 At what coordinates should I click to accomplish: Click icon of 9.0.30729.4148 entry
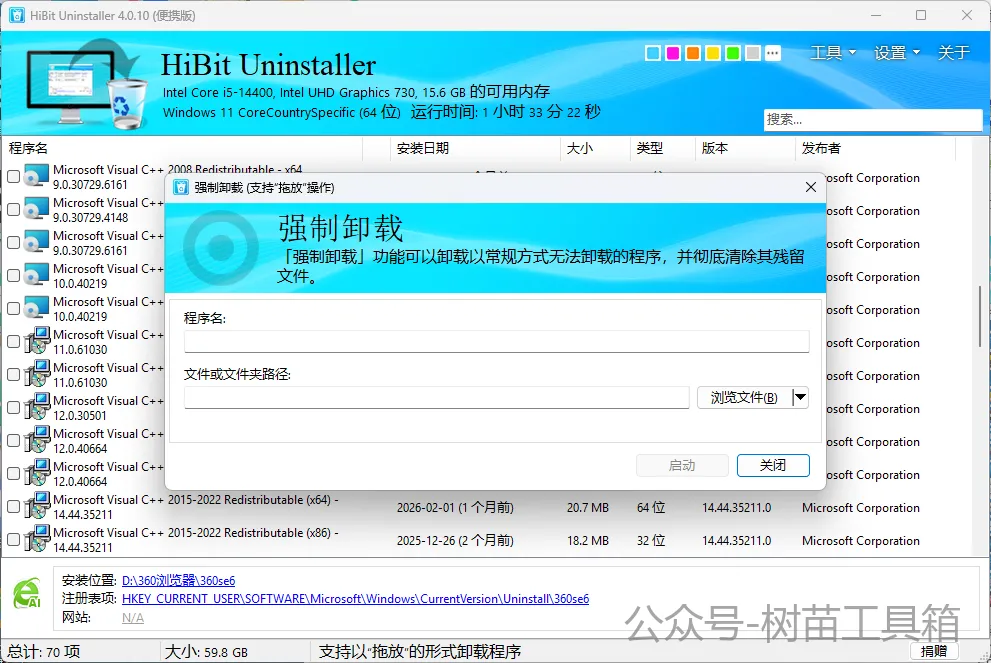tap(37, 209)
